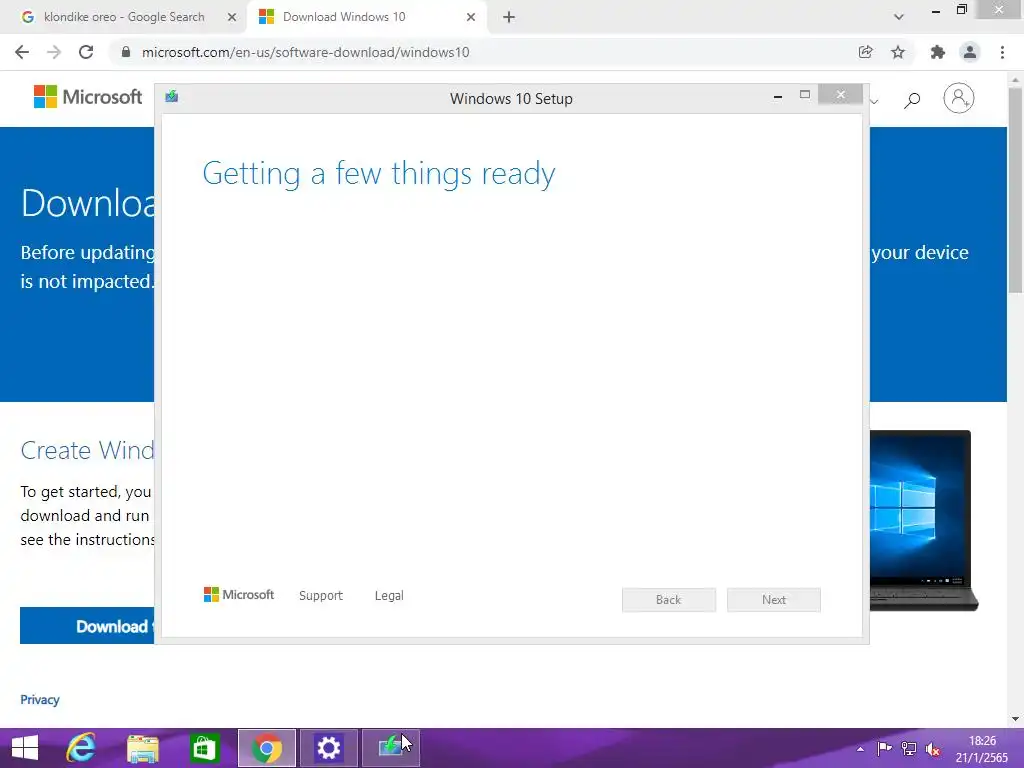Screen dimensions: 1024x768
Task: Open Chrome's three-dot menu
Action: point(1002,52)
